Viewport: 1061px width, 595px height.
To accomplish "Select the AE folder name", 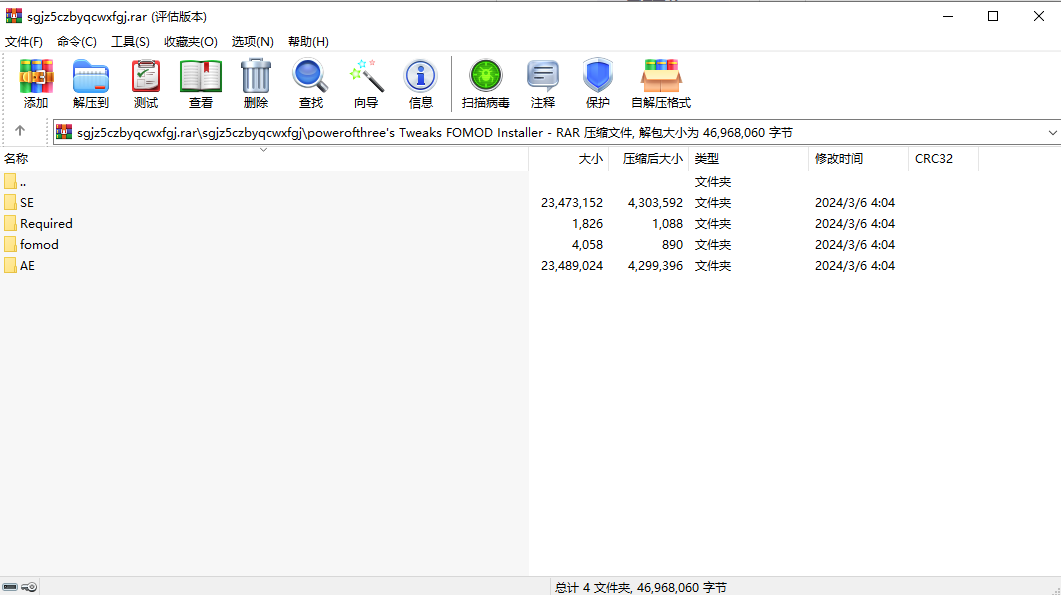I will [27, 265].
